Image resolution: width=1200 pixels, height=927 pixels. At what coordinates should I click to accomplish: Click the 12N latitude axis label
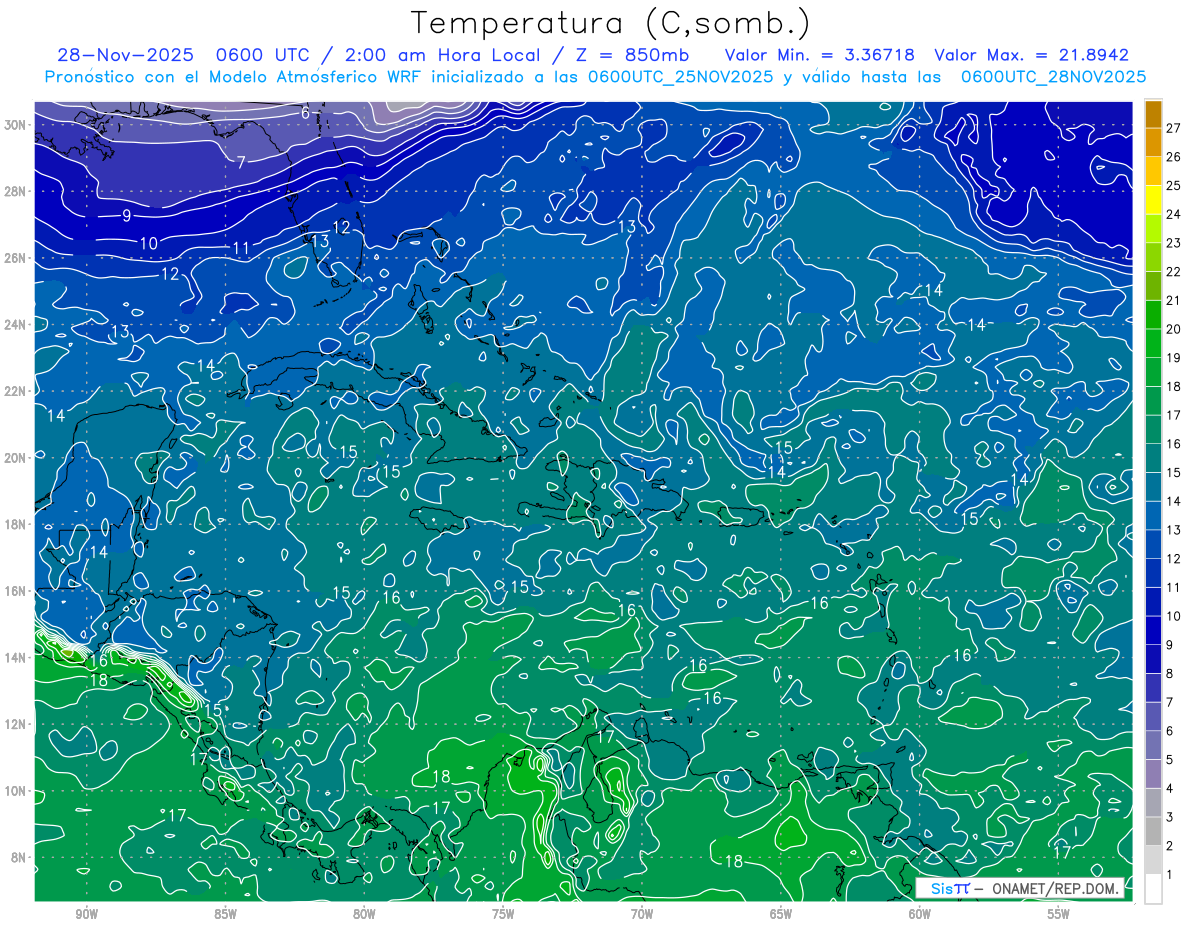click(15, 724)
